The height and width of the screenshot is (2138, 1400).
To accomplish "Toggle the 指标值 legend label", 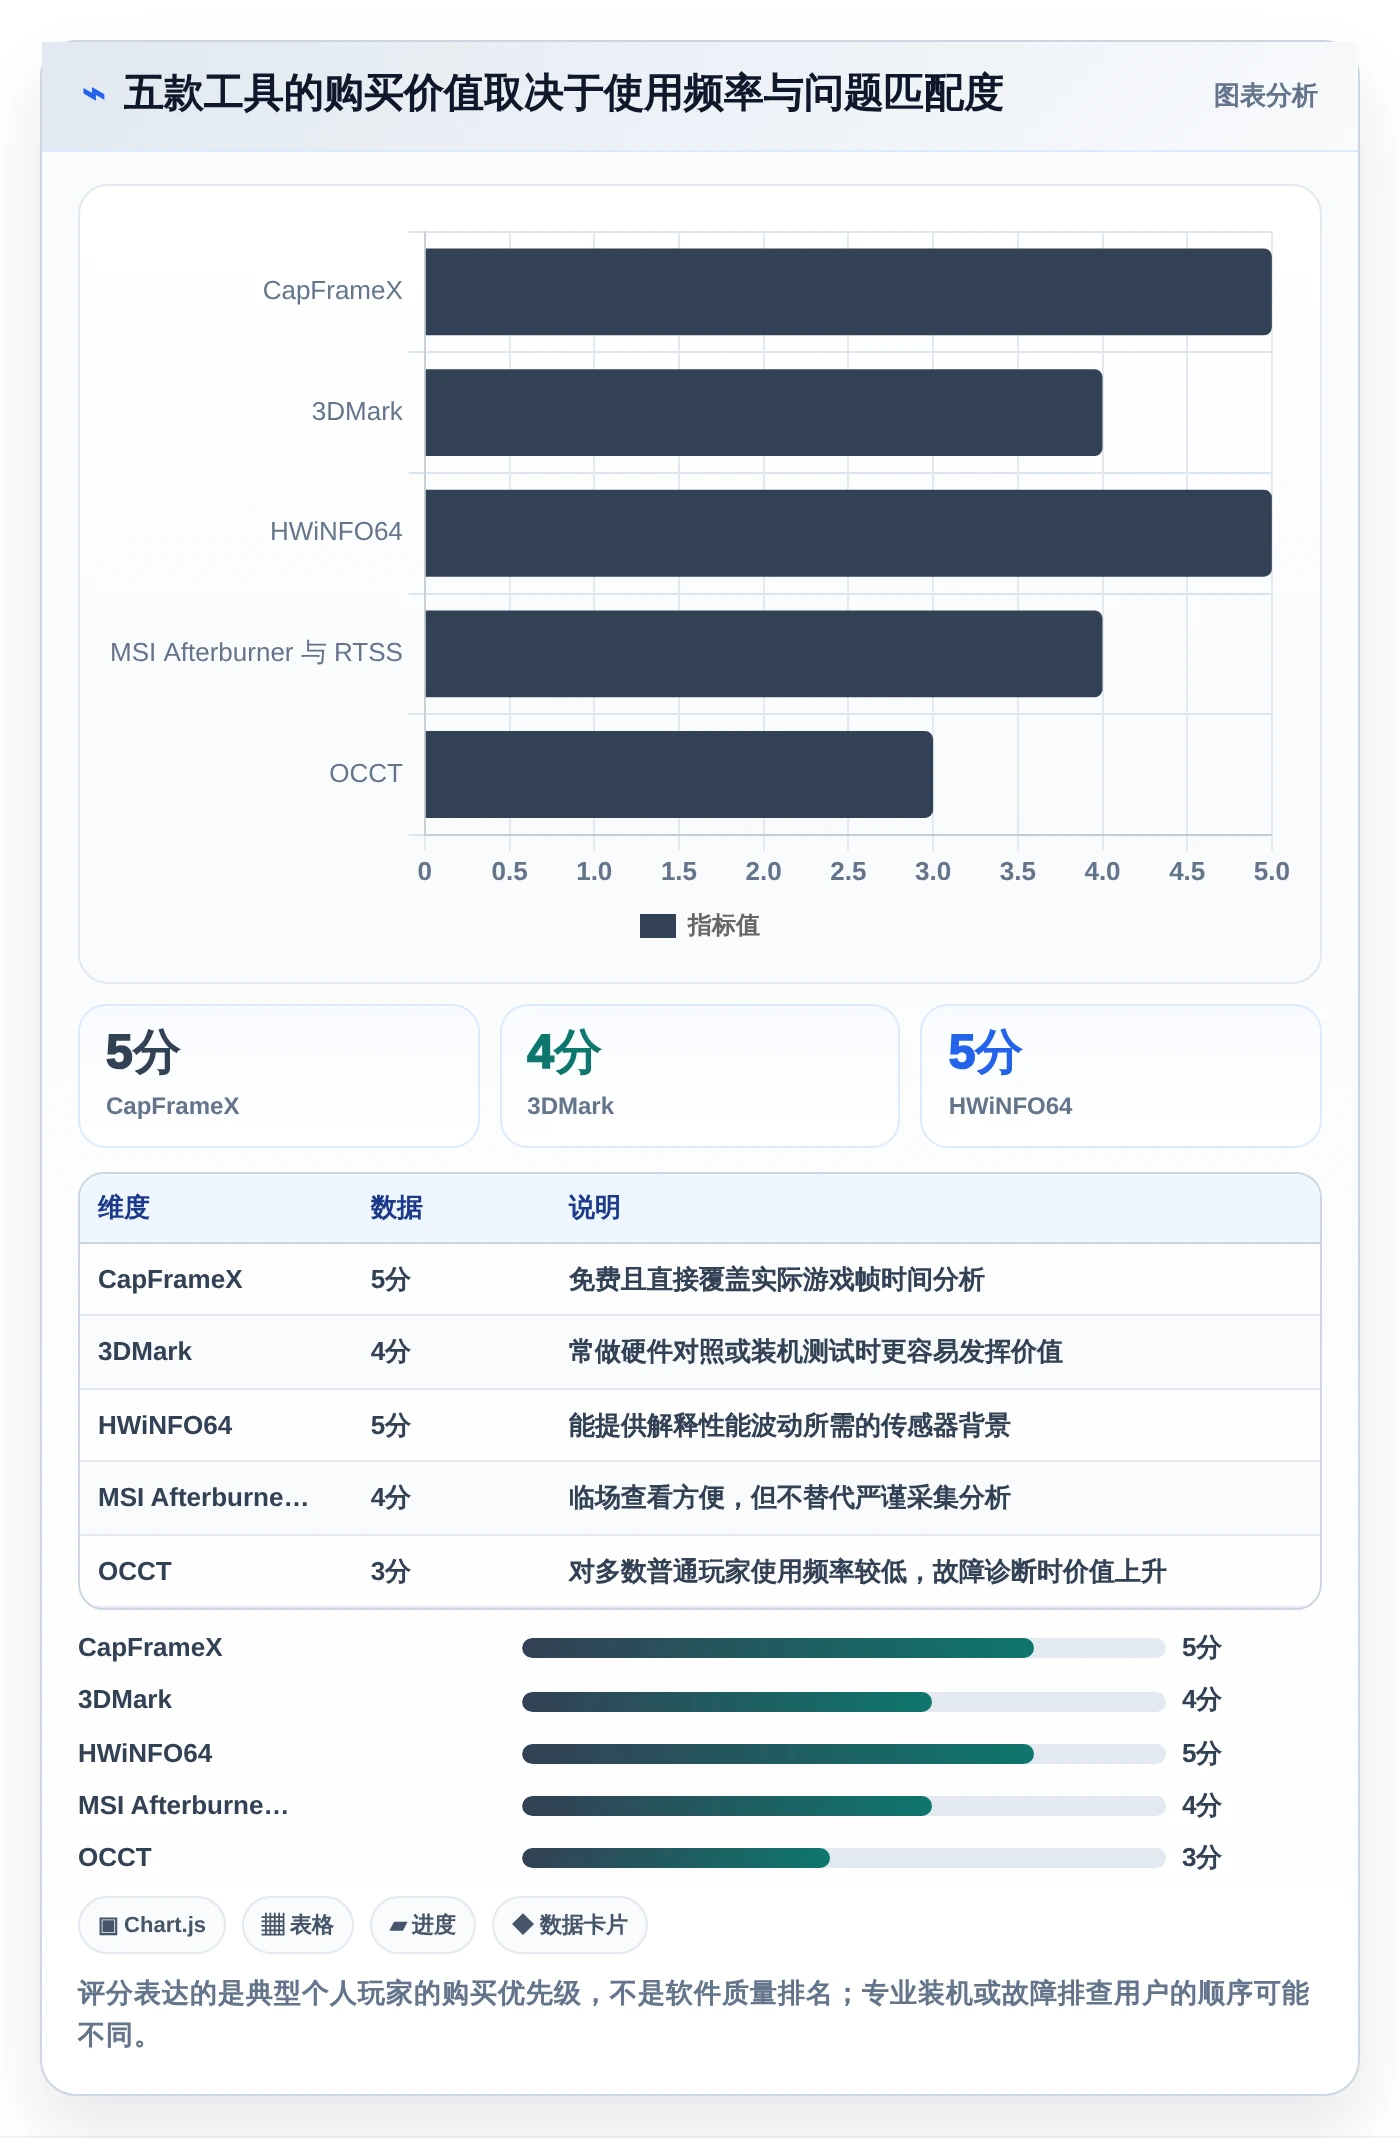I will pyautogui.click(x=723, y=926).
